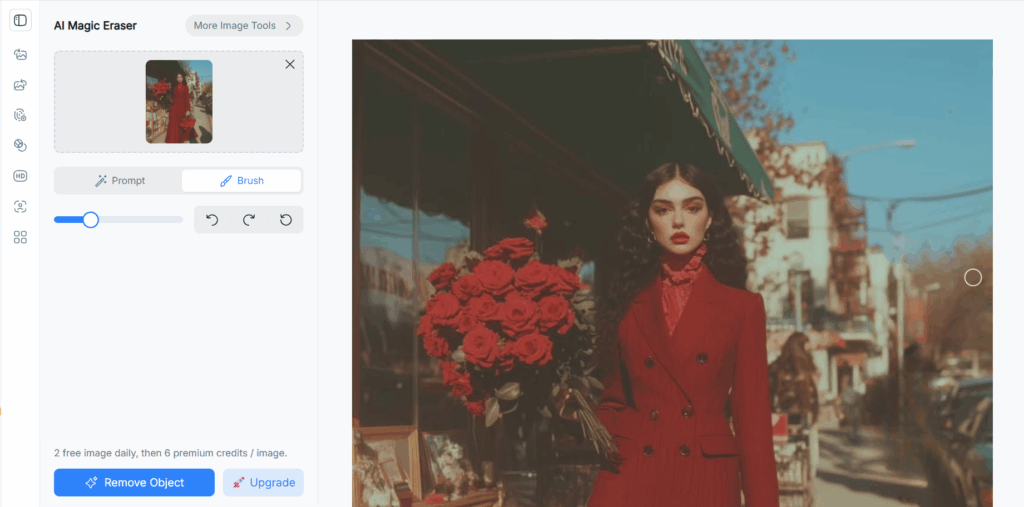1024x507 pixels.
Task: Switch to the Brush tab
Action: pyautogui.click(x=241, y=181)
